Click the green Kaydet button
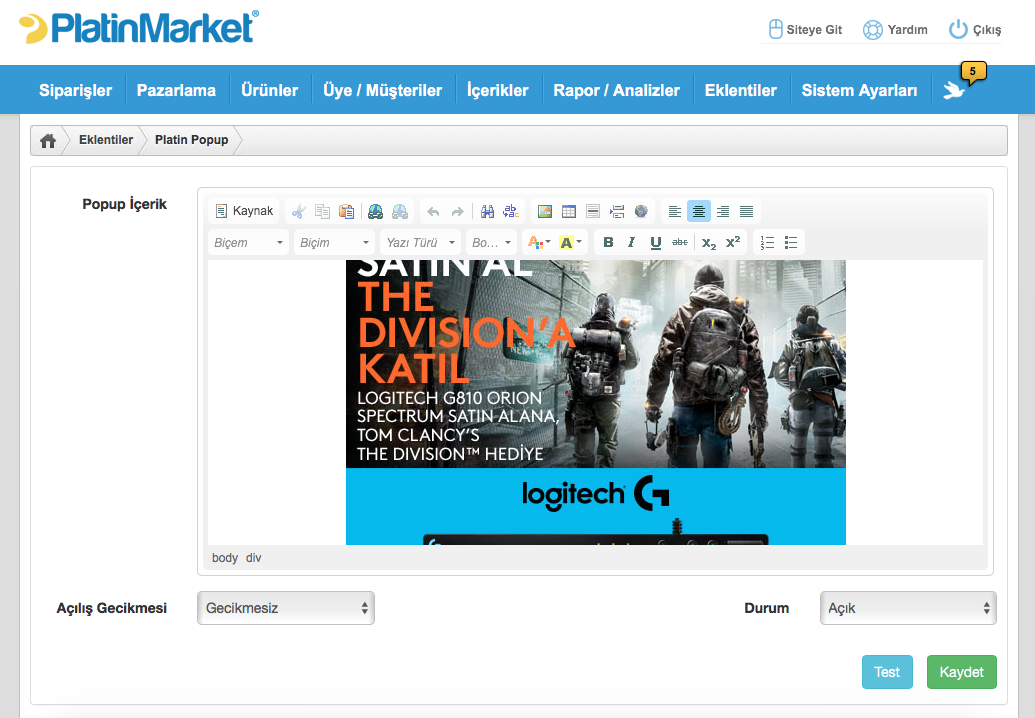Image resolution: width=1035 pixels, height=718 pixels. pyautogui.click(x=962, y=672)
